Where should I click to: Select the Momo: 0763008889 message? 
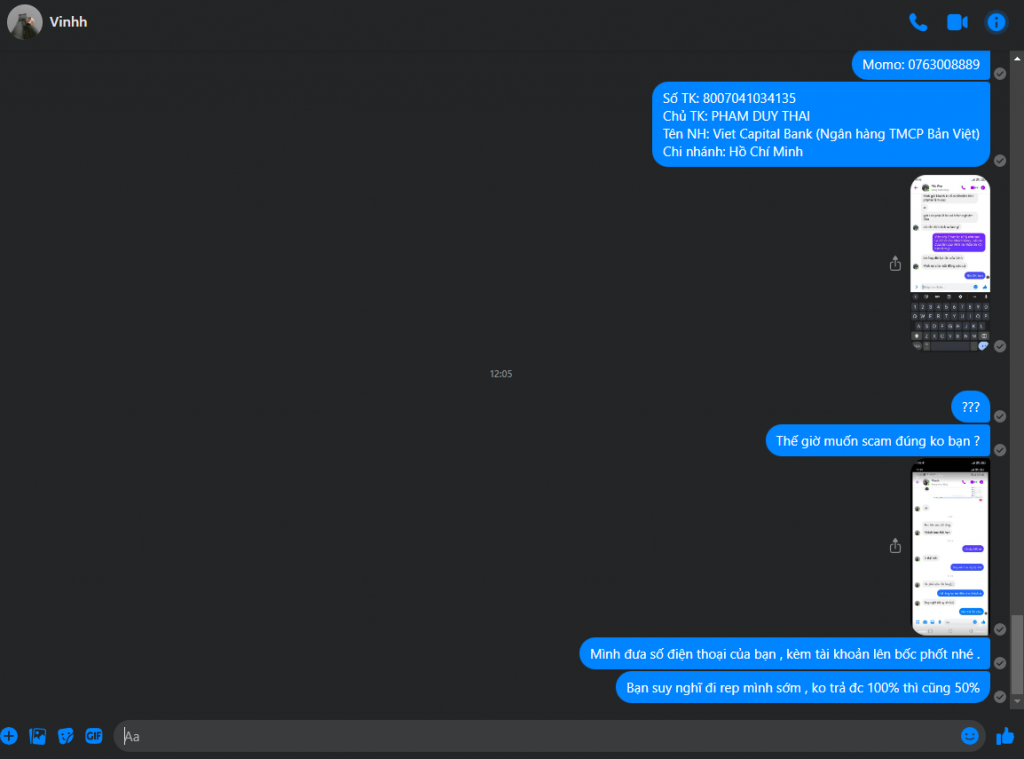921,65
